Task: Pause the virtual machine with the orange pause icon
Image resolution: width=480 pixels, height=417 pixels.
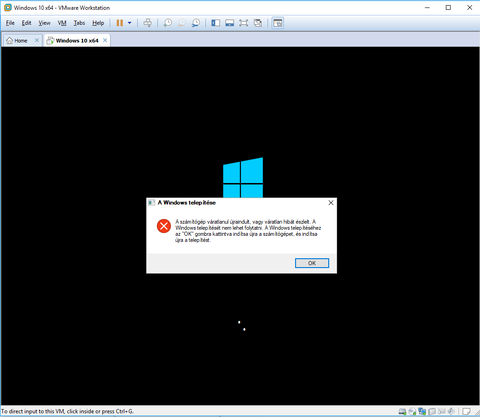Action: coord(120,23)
